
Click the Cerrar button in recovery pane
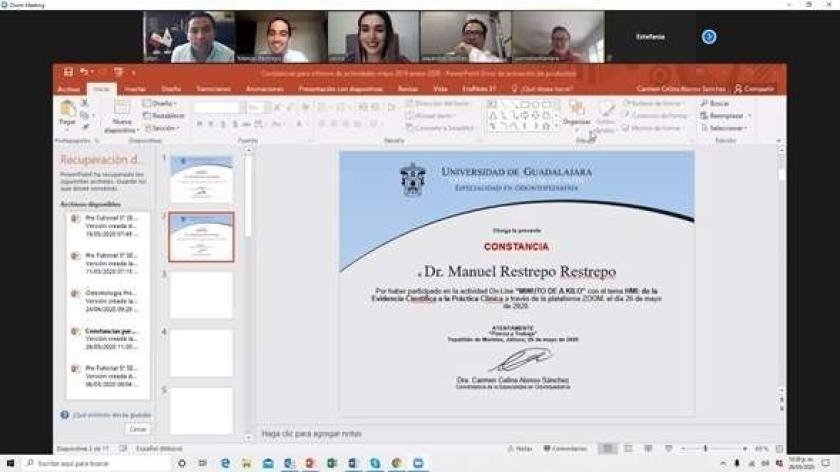(x=137, y=429)
